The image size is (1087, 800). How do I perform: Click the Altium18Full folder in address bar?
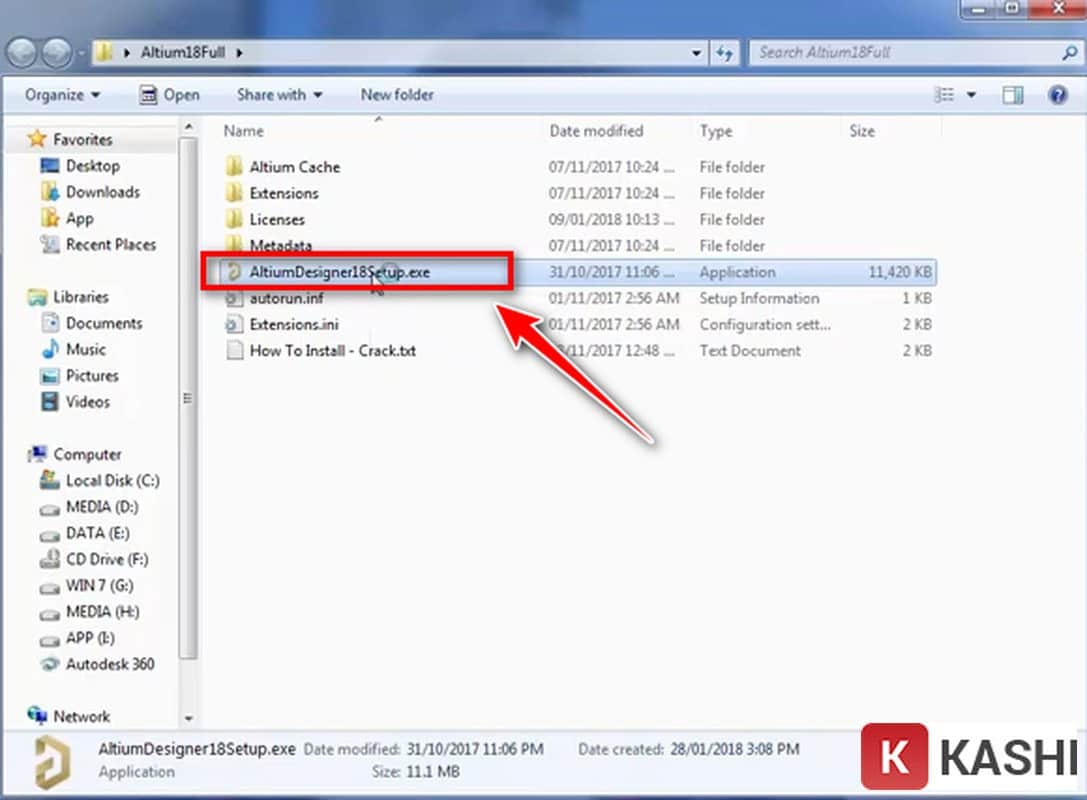(183, 53)
